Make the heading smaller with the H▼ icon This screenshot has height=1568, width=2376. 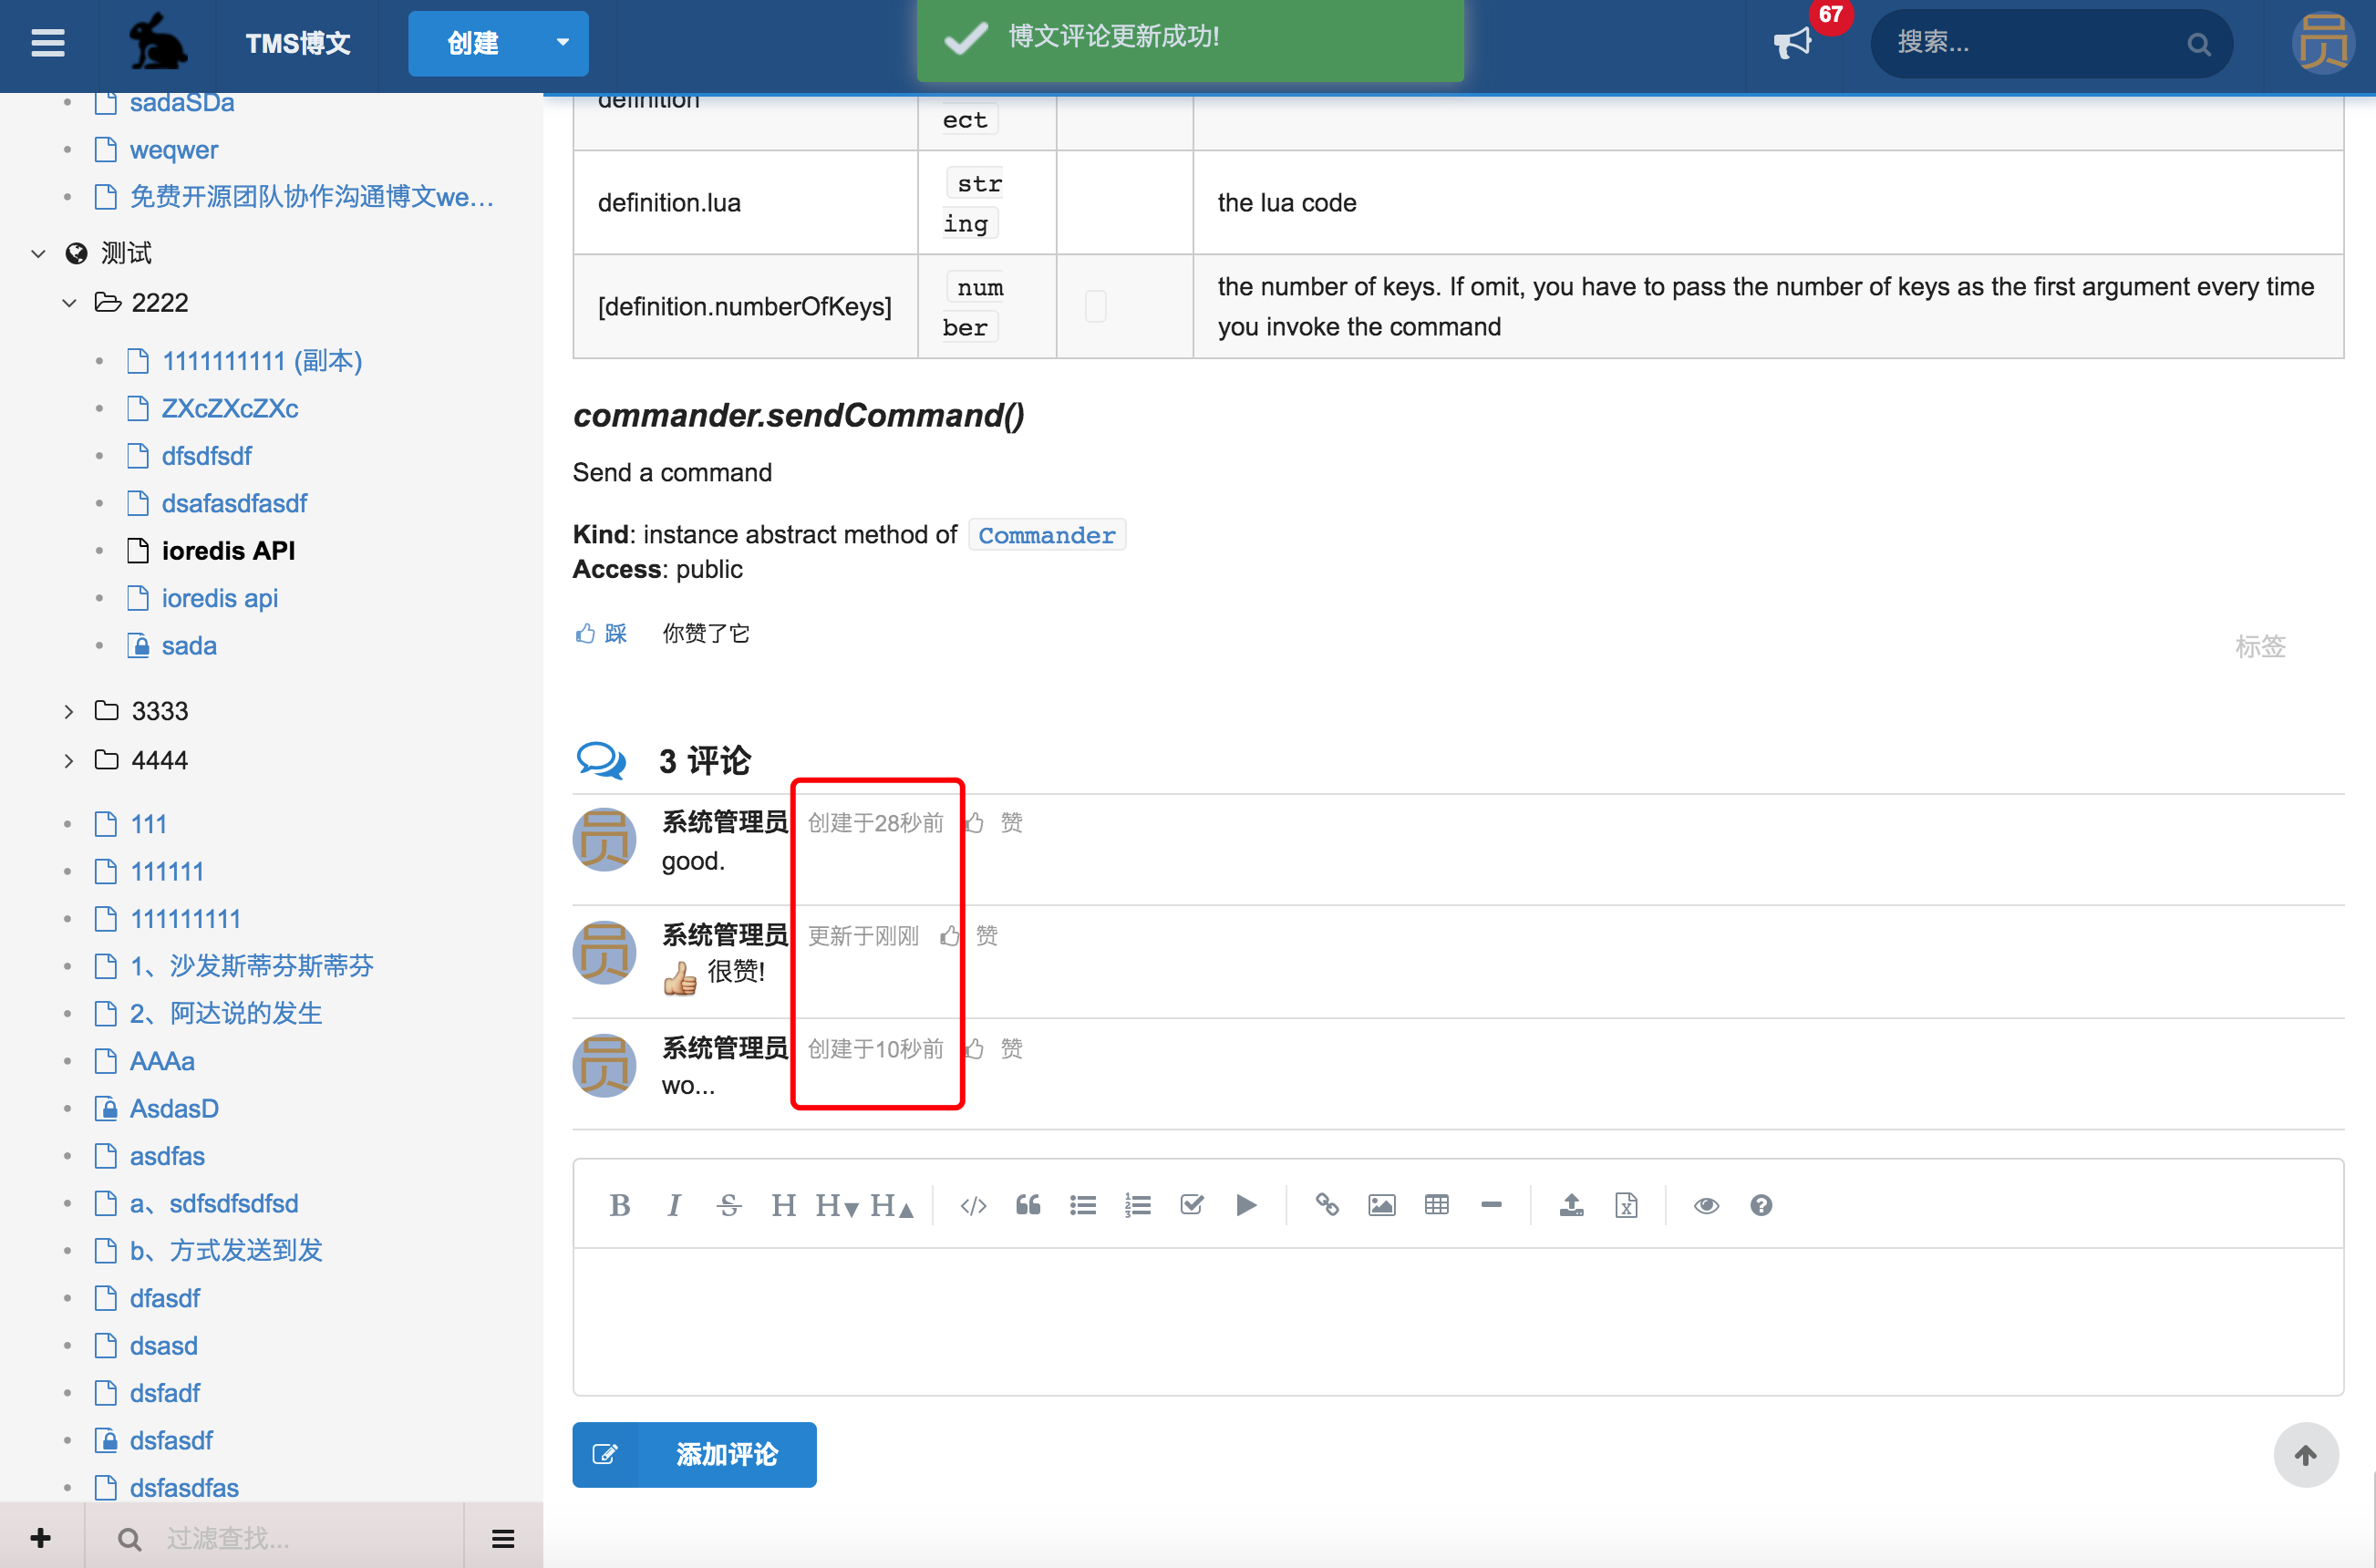tap(837, 1205)
